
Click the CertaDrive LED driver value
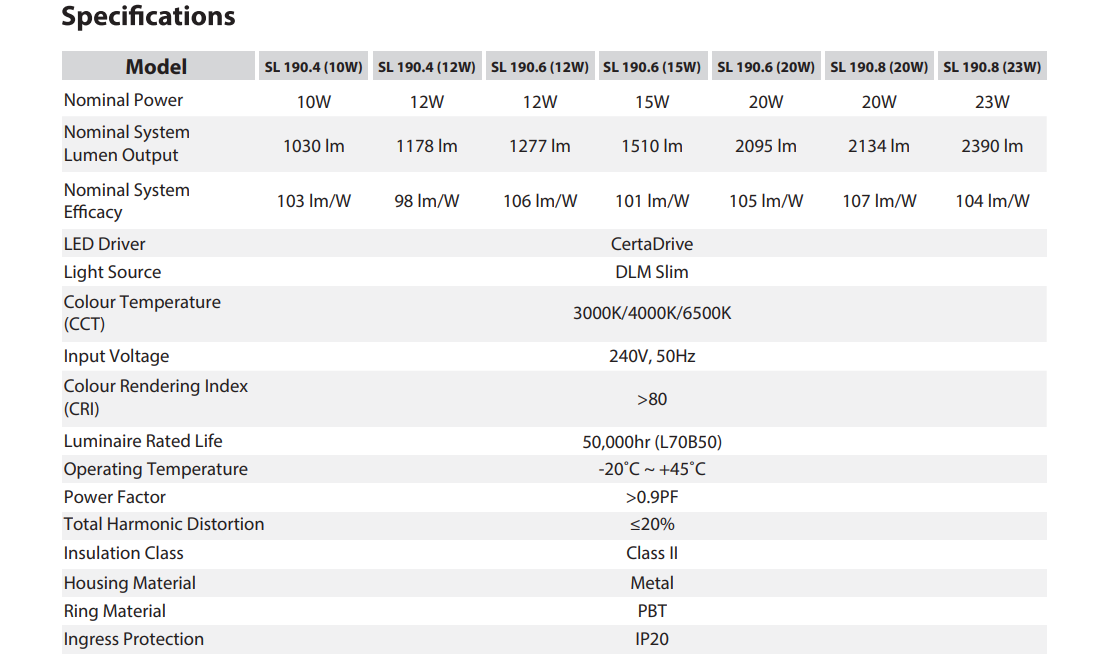[652, 244]
